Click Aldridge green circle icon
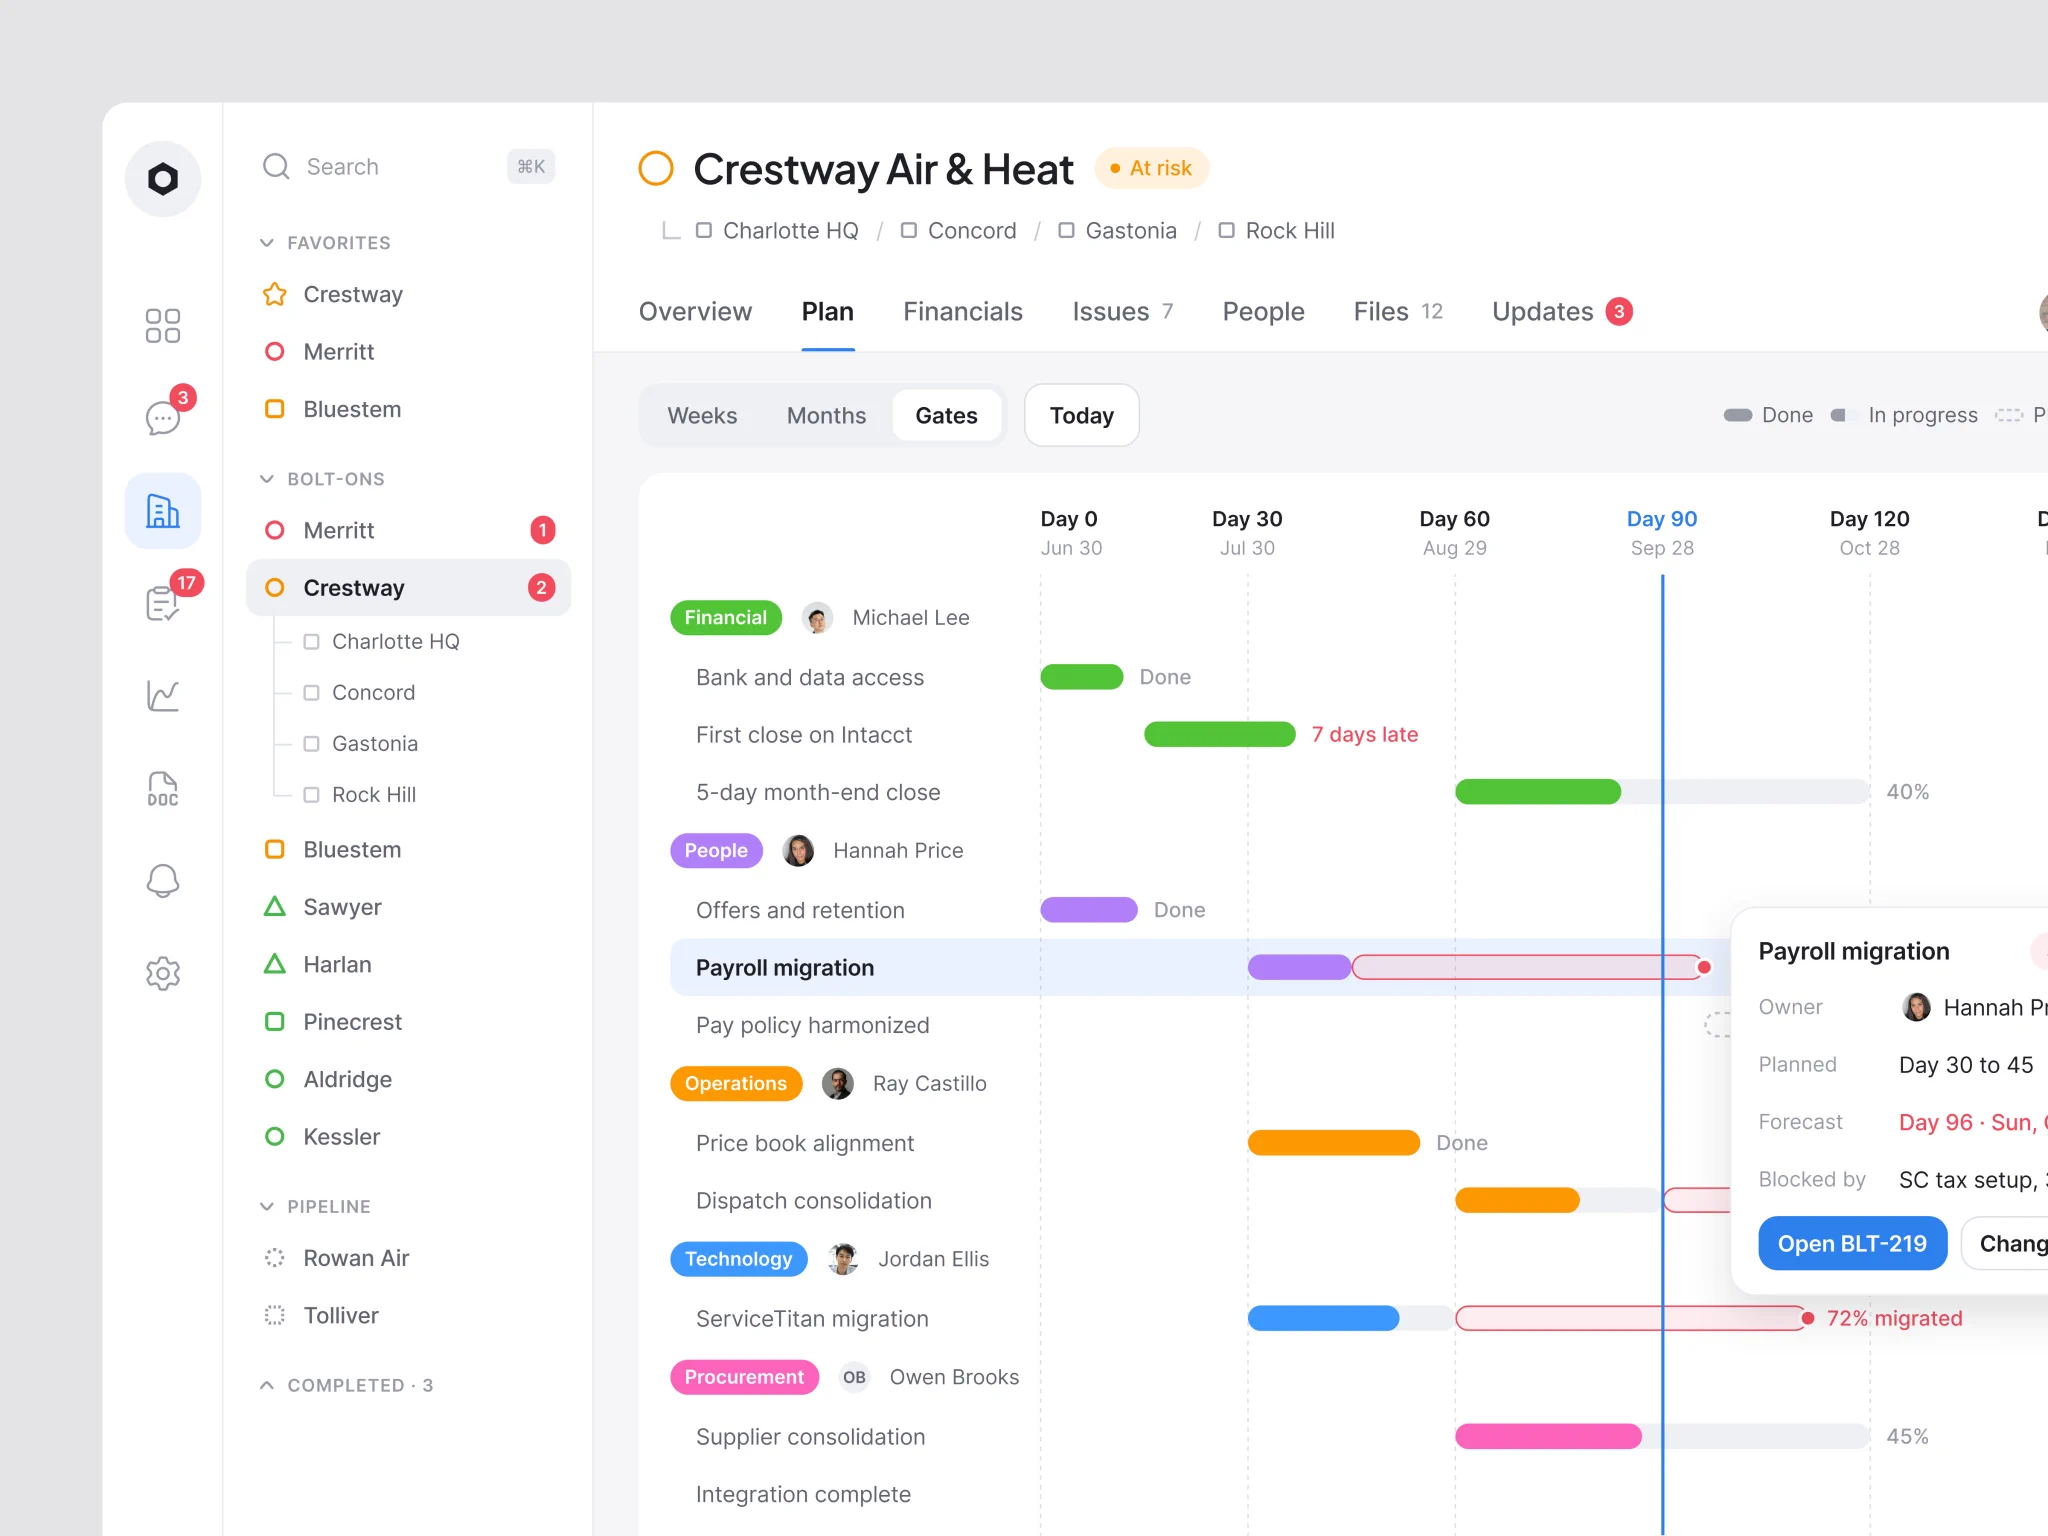The height and width of the screenshot is (1536, 2048). (274, 1079)
